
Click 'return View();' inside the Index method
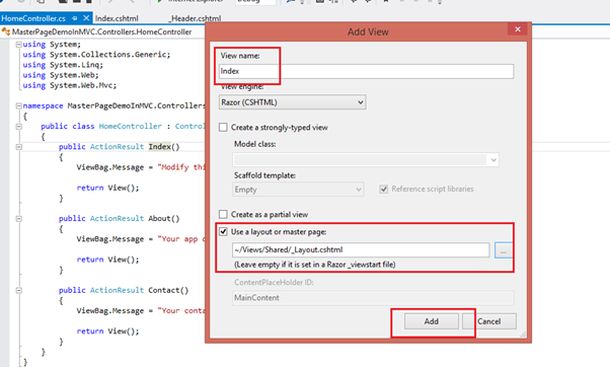point(108,188)
